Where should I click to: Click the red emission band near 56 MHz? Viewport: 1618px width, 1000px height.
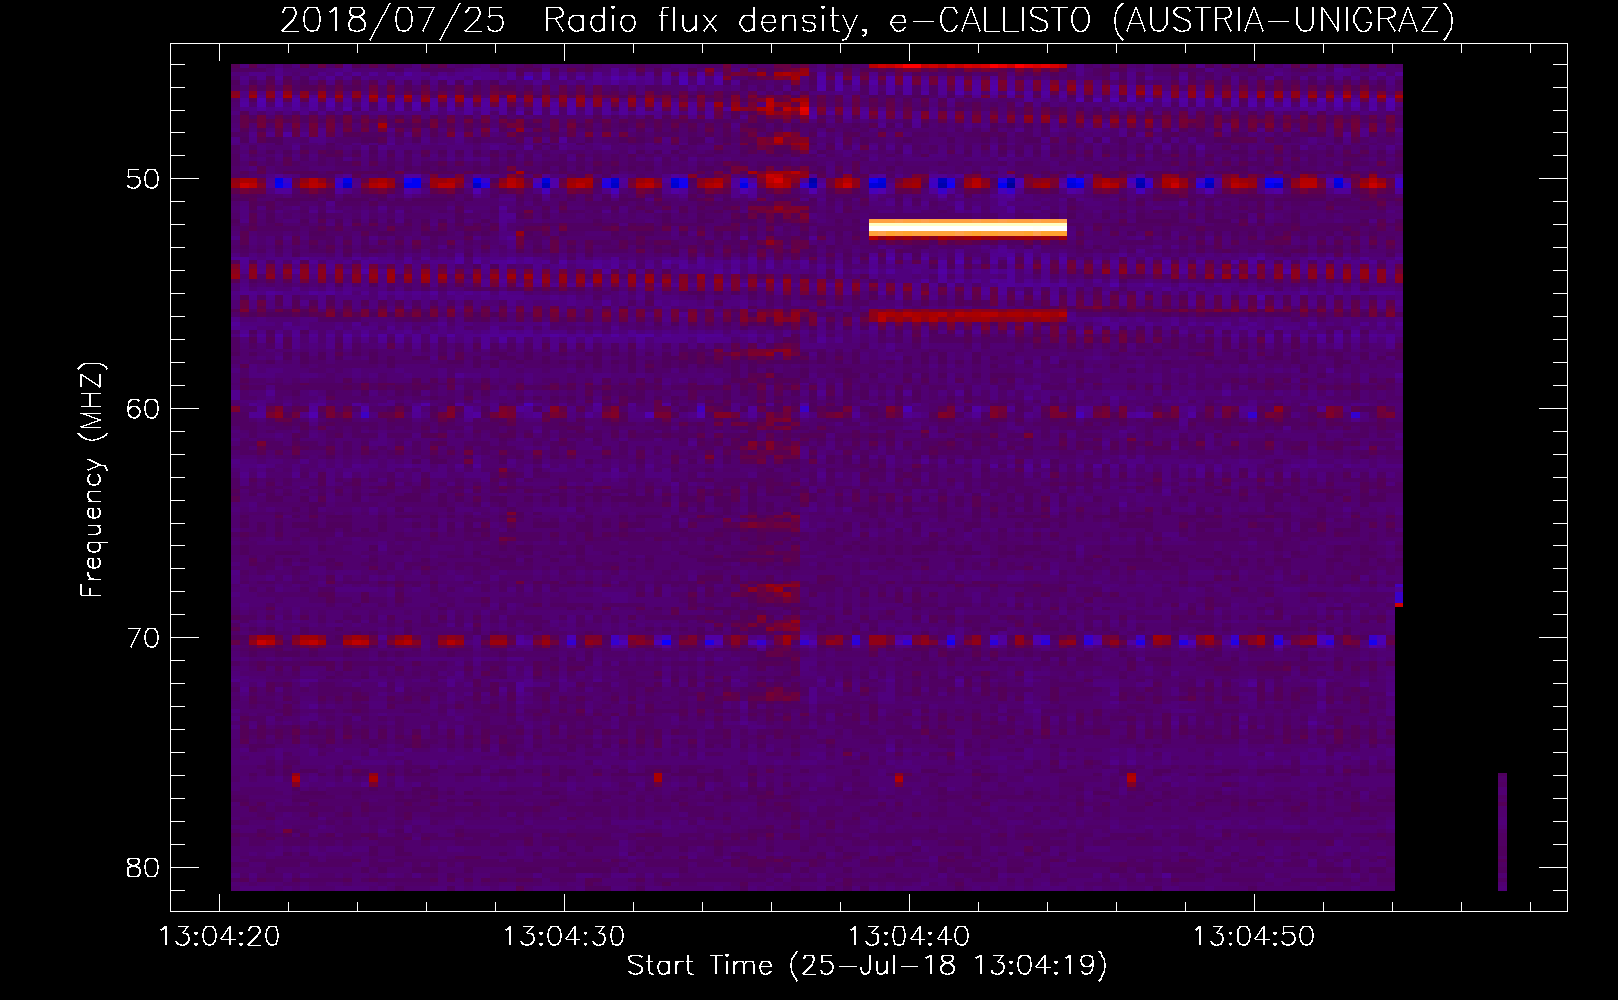tap(968, 316)
